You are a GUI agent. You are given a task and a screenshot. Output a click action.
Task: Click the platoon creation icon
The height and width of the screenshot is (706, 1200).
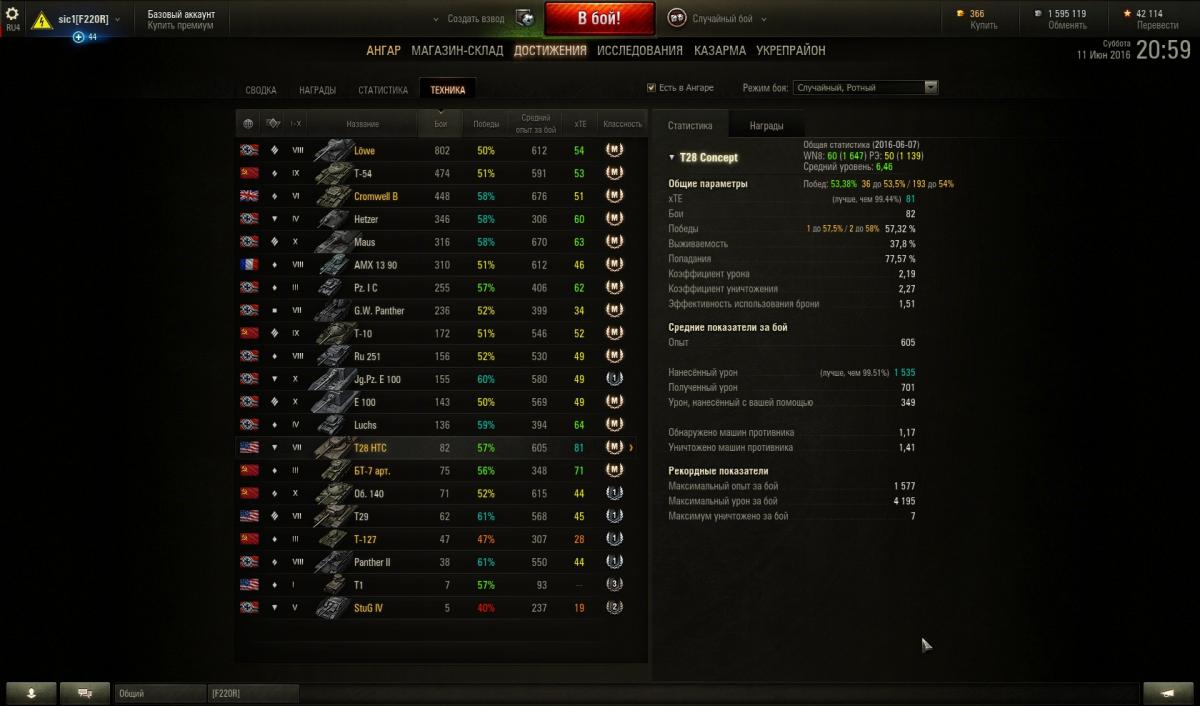(x=525, y=18)
